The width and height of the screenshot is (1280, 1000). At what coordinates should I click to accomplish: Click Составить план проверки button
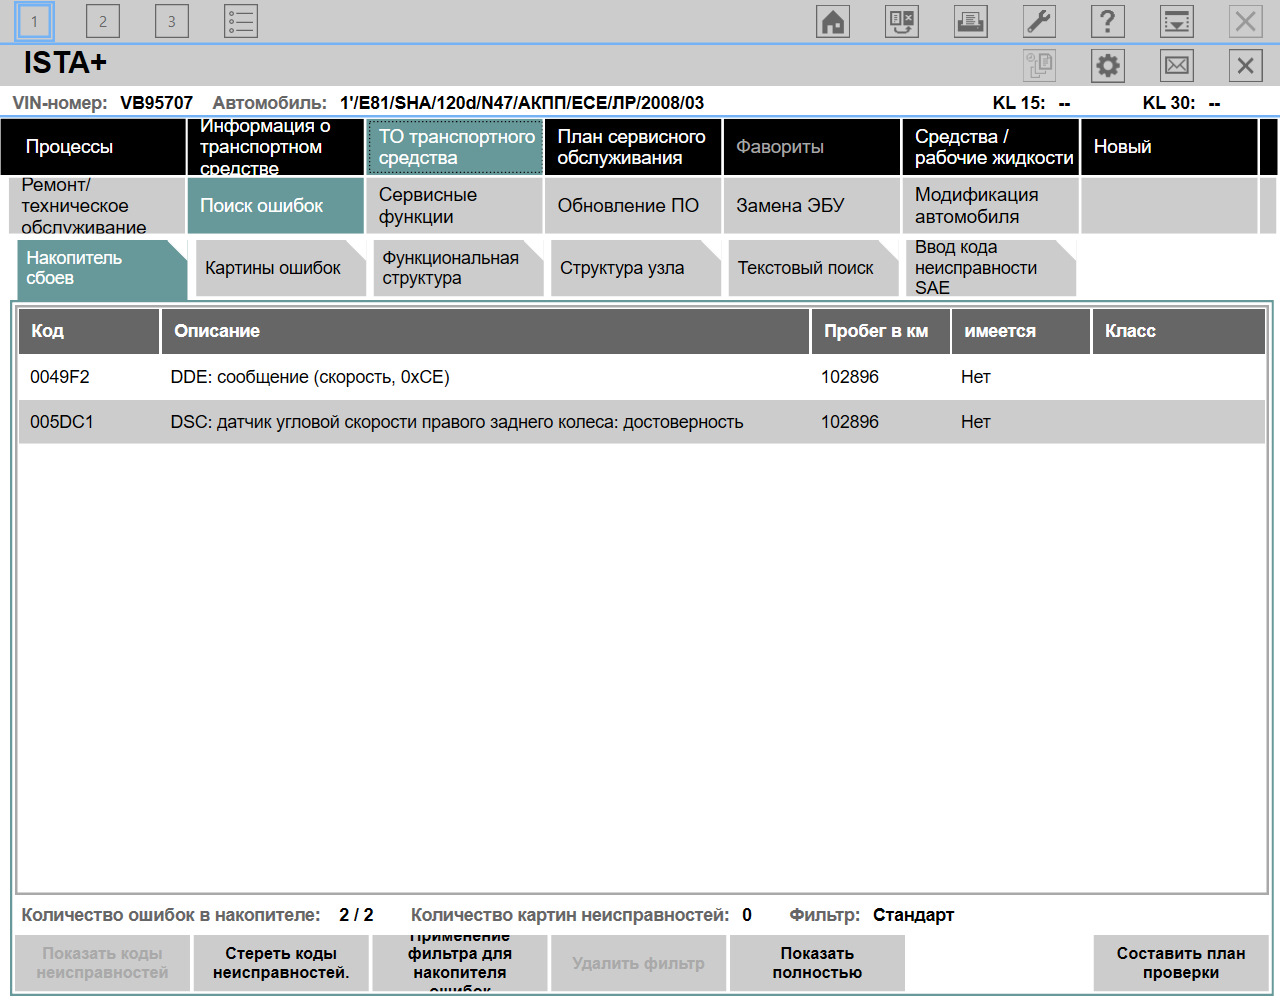1181,963
